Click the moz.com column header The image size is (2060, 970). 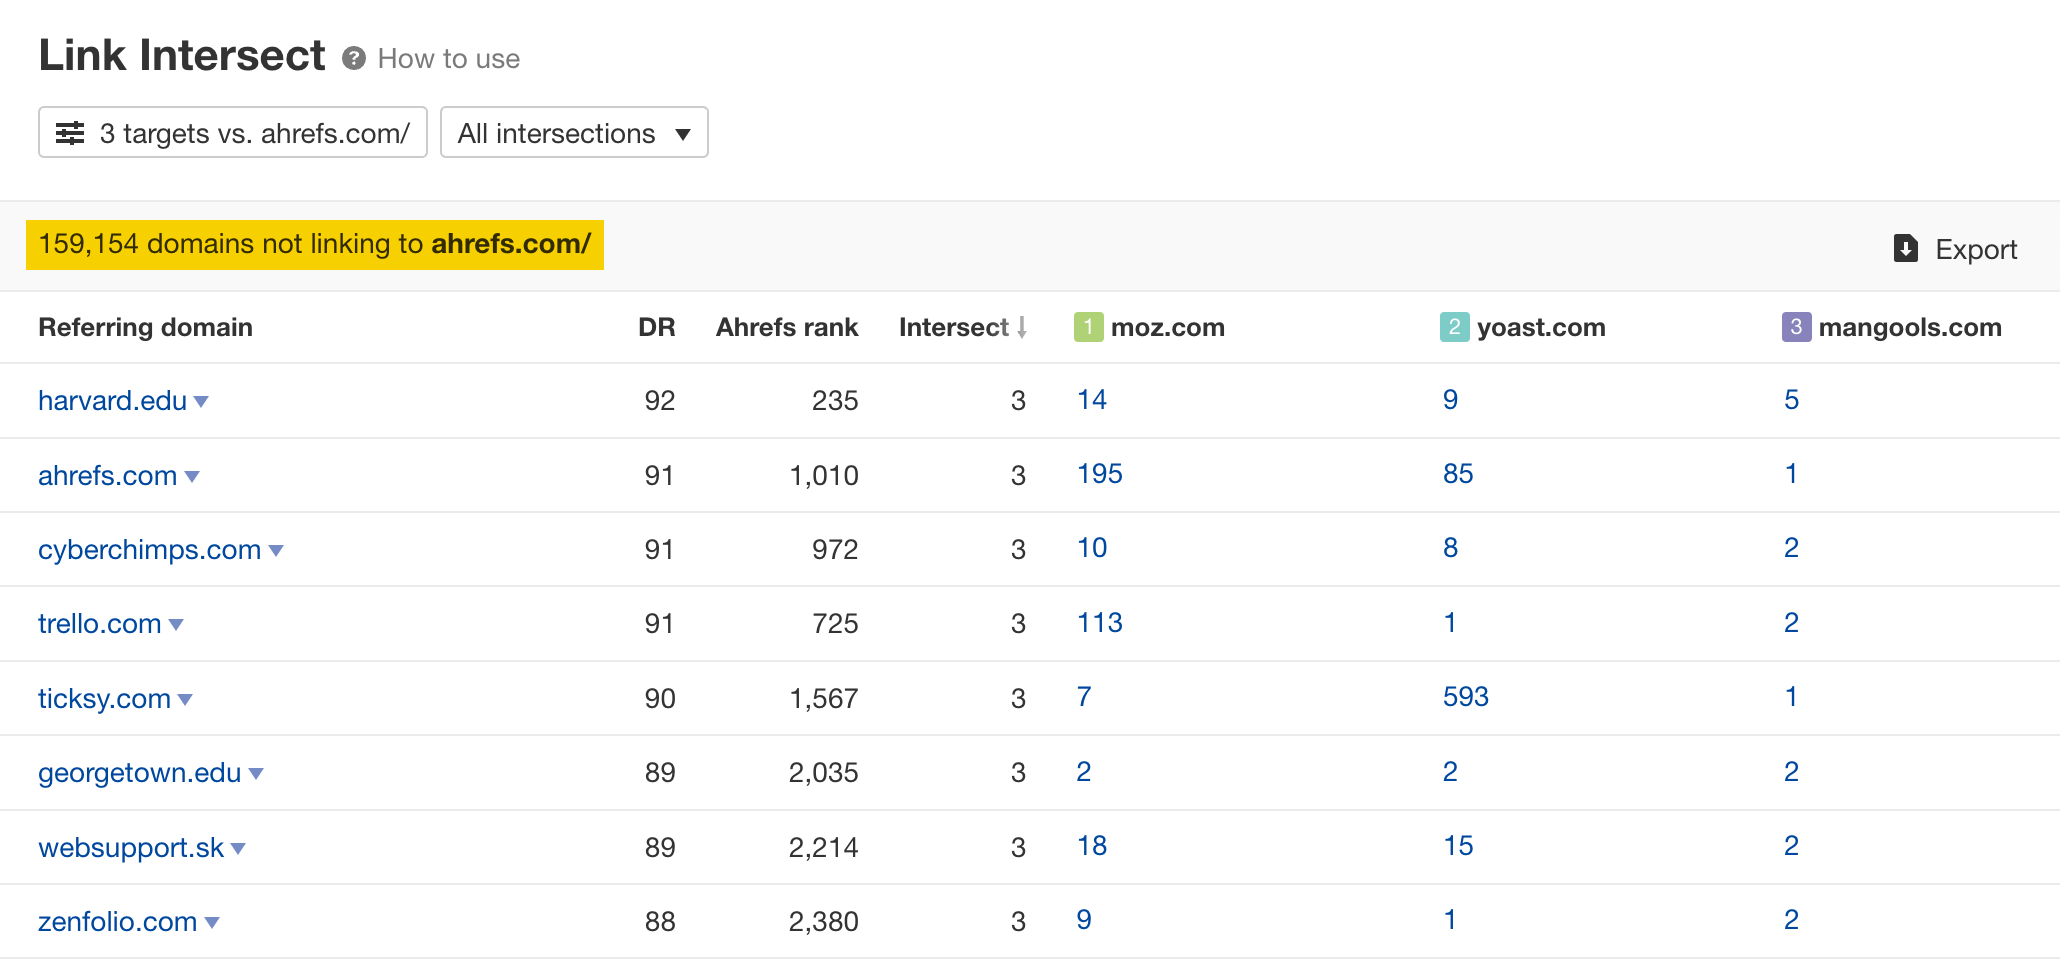(x=1167, y=327)
